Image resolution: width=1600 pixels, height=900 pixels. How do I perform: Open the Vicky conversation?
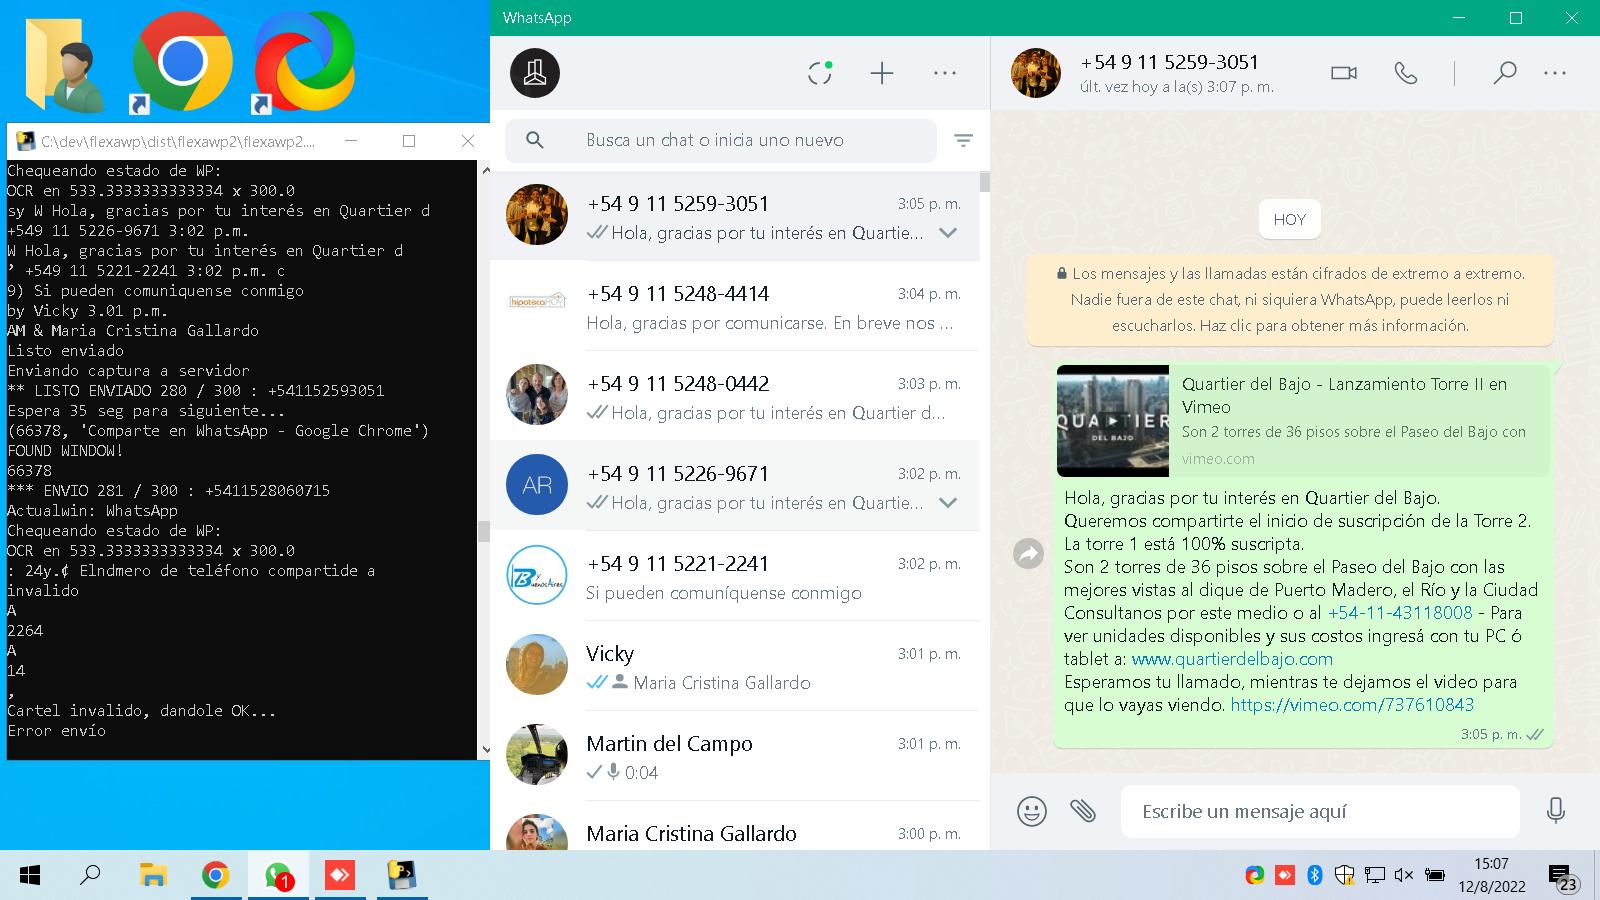pos(735,666)
